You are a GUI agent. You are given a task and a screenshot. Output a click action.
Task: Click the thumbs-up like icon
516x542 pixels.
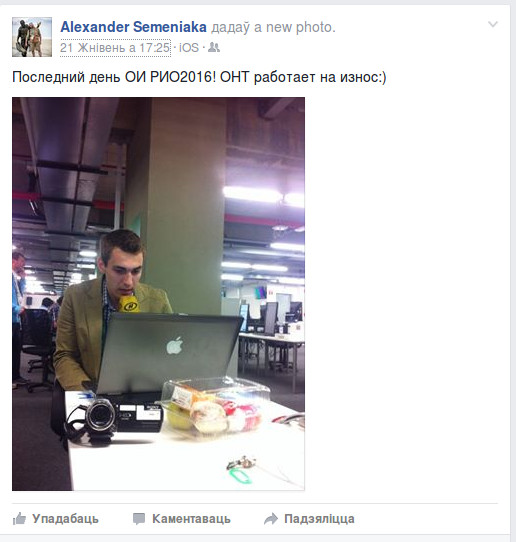pyautogui.click(x=19, y=518)
